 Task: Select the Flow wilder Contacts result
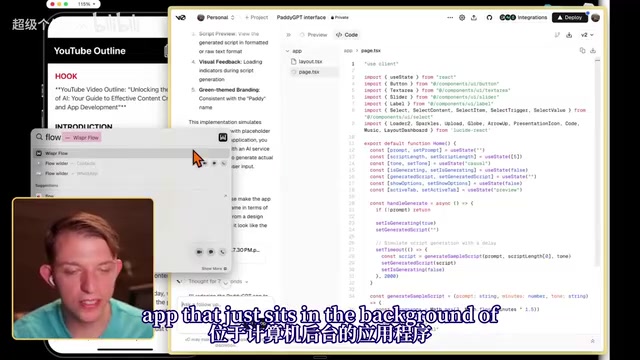click(x=131, y=163)
